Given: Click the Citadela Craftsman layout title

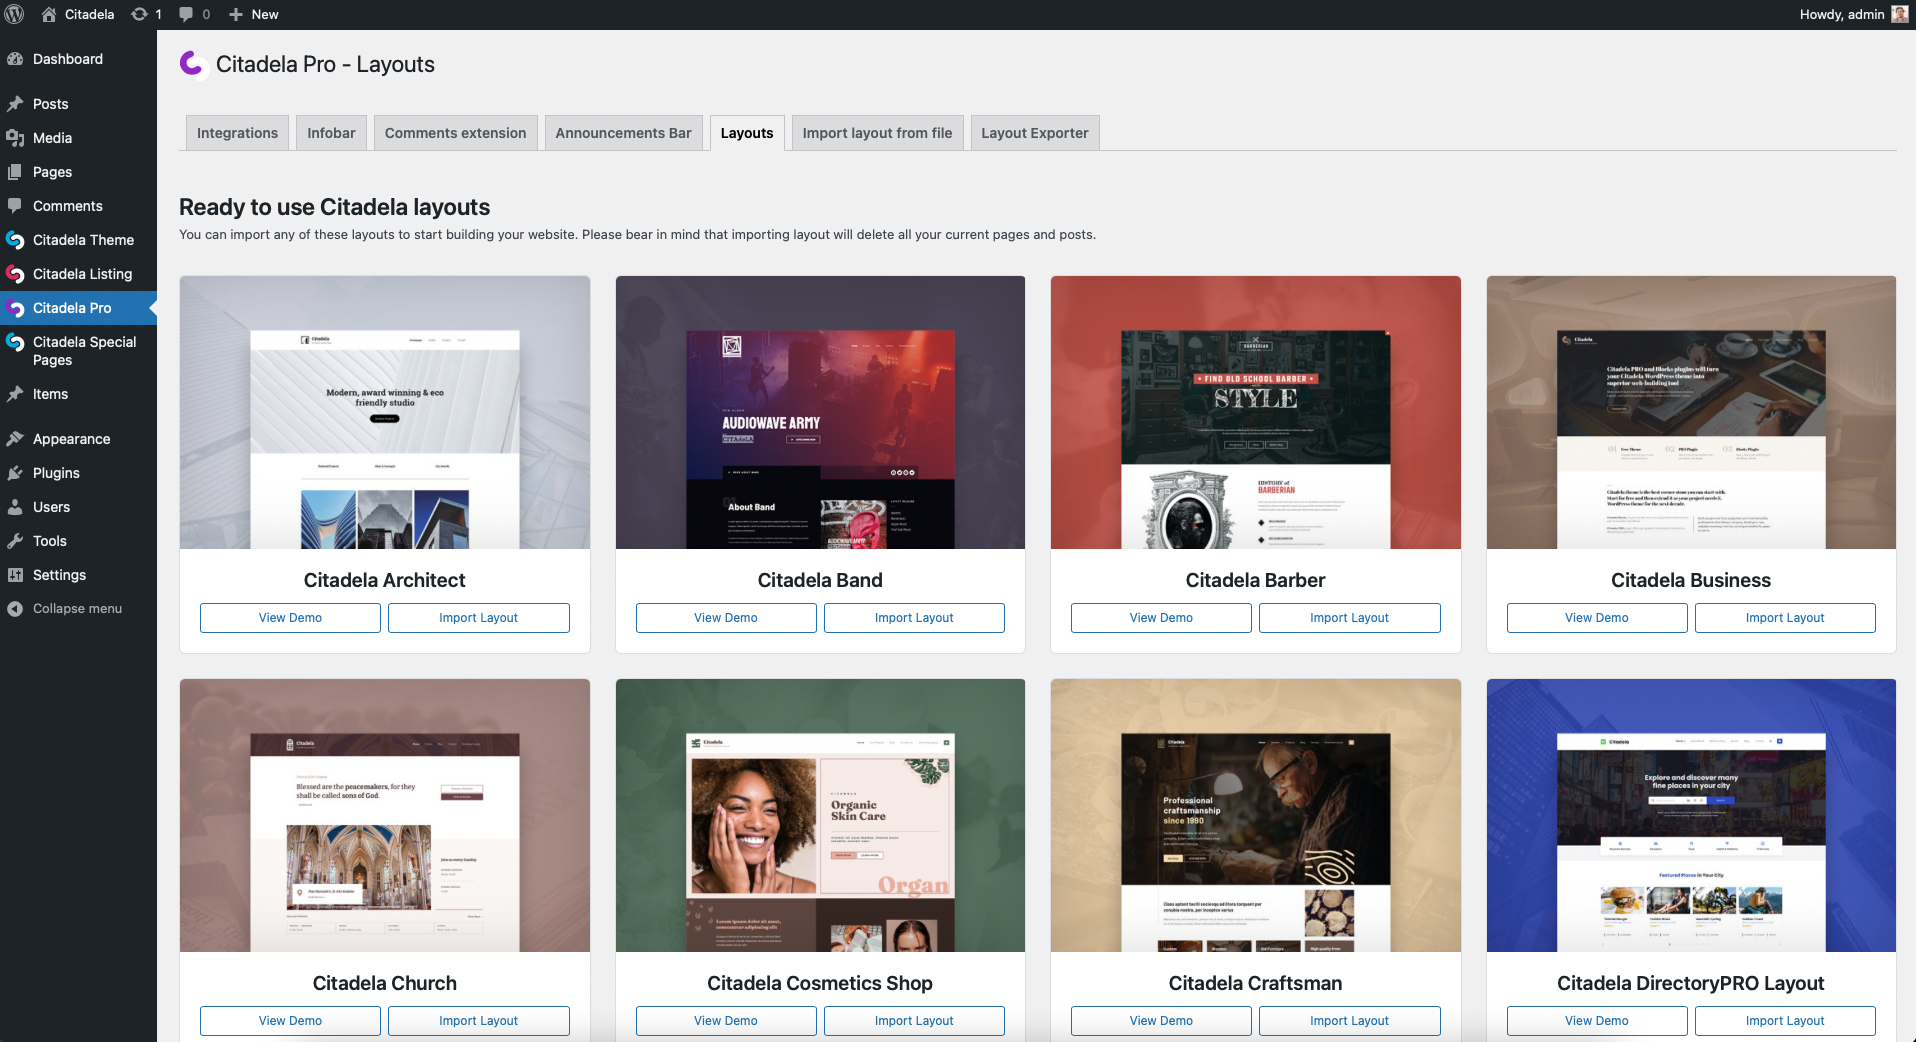Looking at the screenshot, I should pos(1255,983).
